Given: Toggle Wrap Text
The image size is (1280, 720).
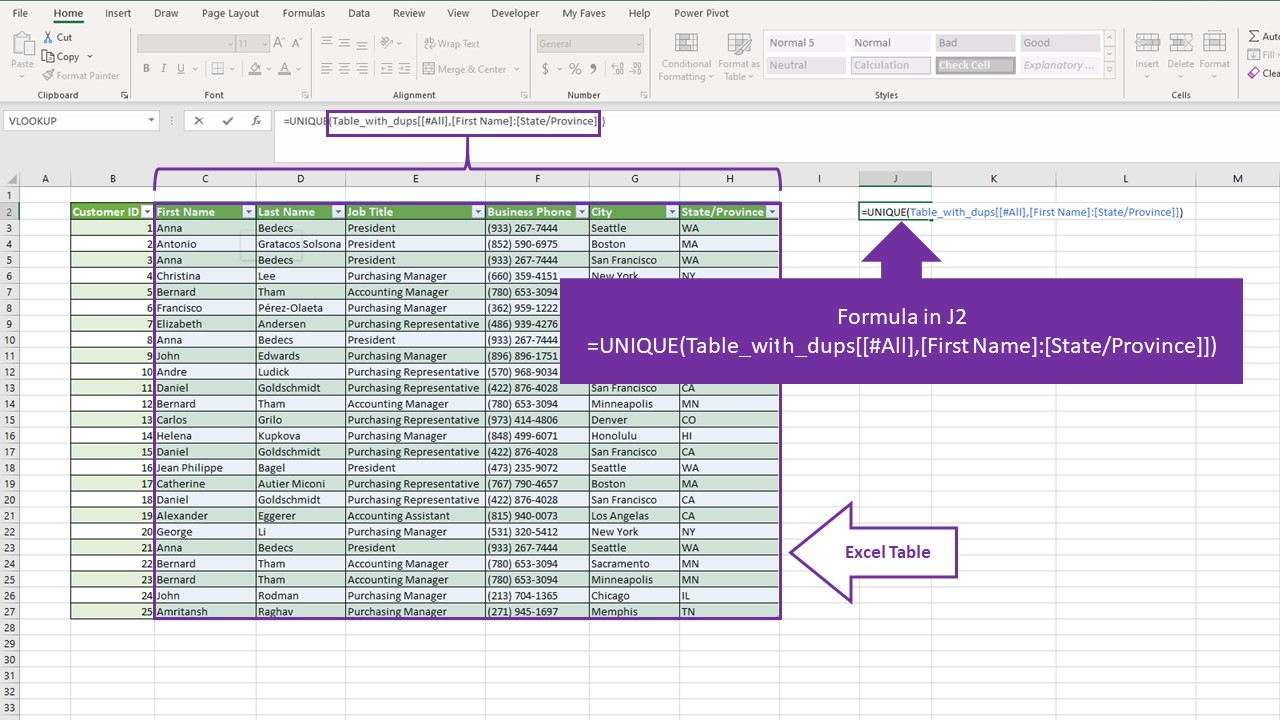Looking at the screenshot, I should pos(452,44).
